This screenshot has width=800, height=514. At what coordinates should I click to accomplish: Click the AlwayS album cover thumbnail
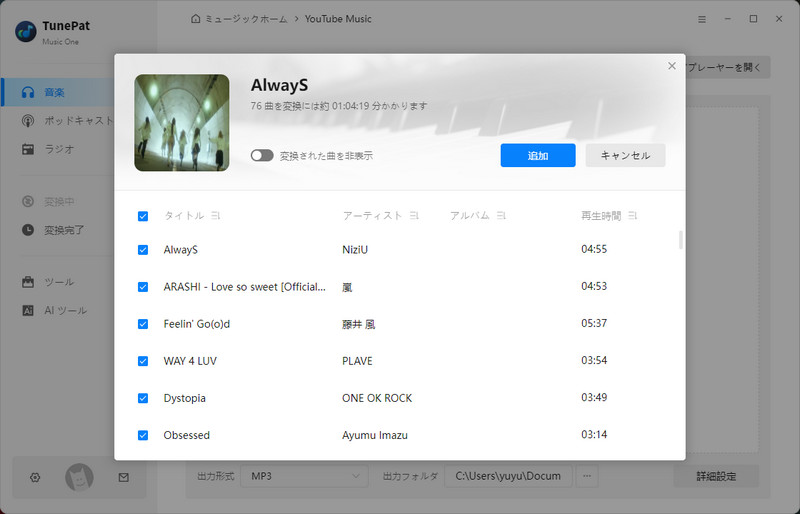pyautogui.click(x=182, y=123)
